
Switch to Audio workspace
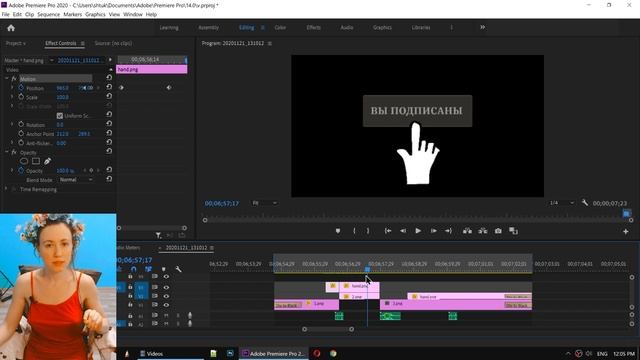(x=347, y=27)
